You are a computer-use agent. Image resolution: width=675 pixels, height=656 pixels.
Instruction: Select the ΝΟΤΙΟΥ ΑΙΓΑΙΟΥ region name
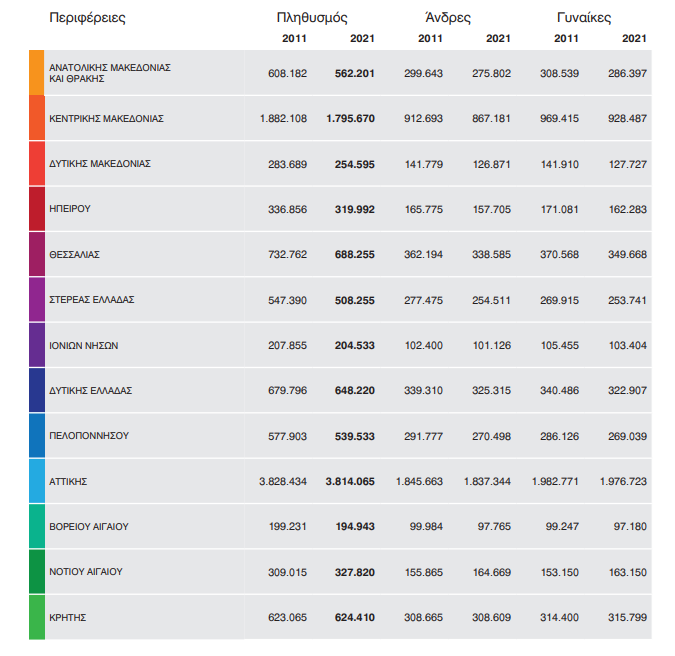pyautogui.click(x=85, y=572)
